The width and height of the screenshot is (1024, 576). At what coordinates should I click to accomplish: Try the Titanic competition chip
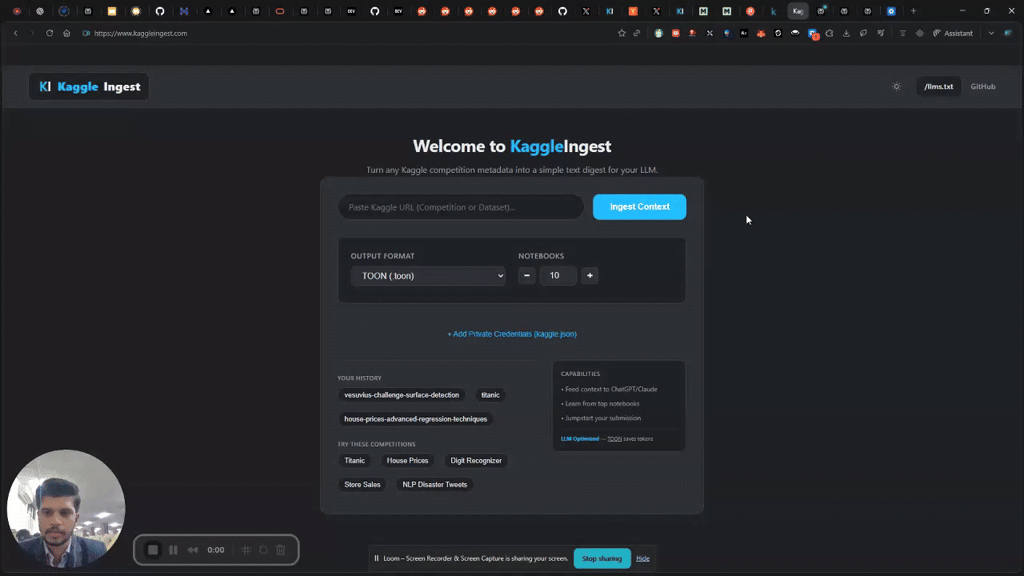click(355, 460)
